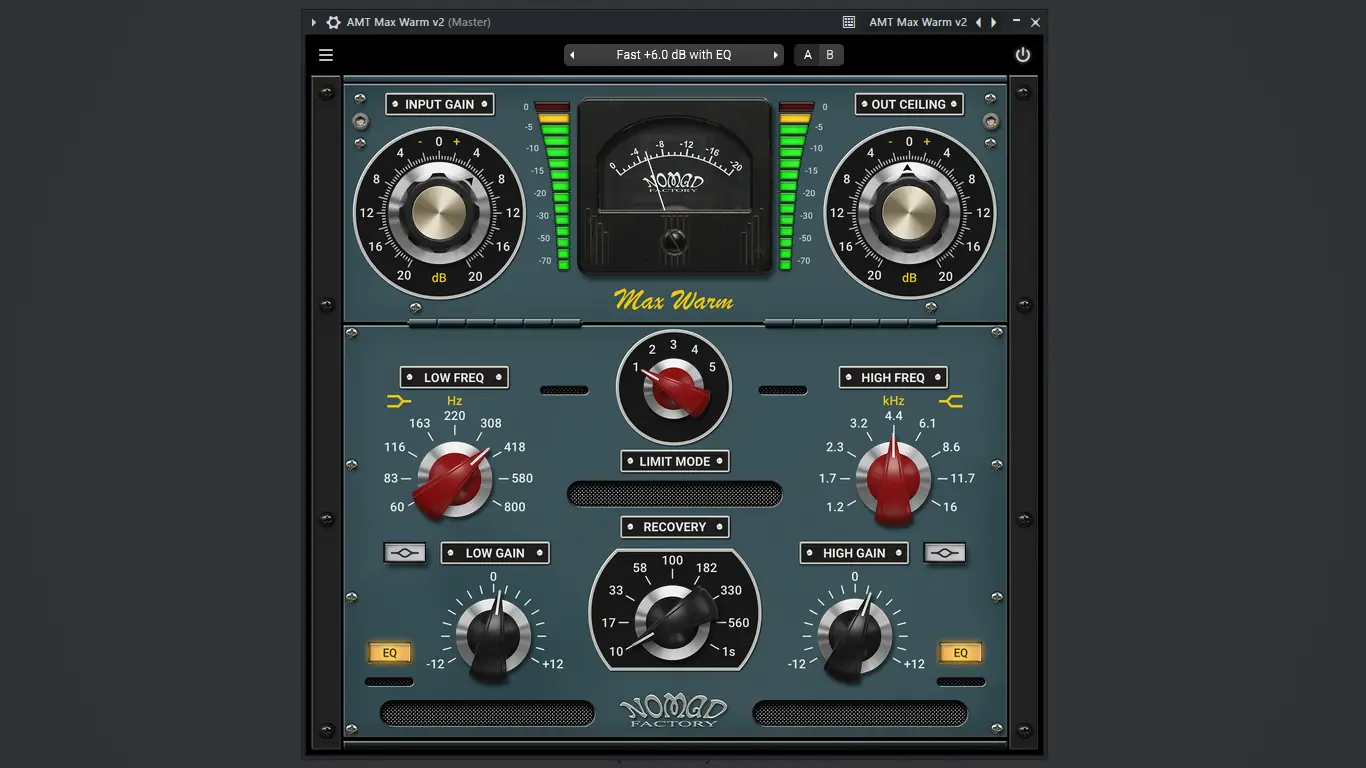The height and width of the screenshot is (768, 1366).
Task: Click the 1.2 mark on High Freq scale
Action: click(x=835, y=507)
